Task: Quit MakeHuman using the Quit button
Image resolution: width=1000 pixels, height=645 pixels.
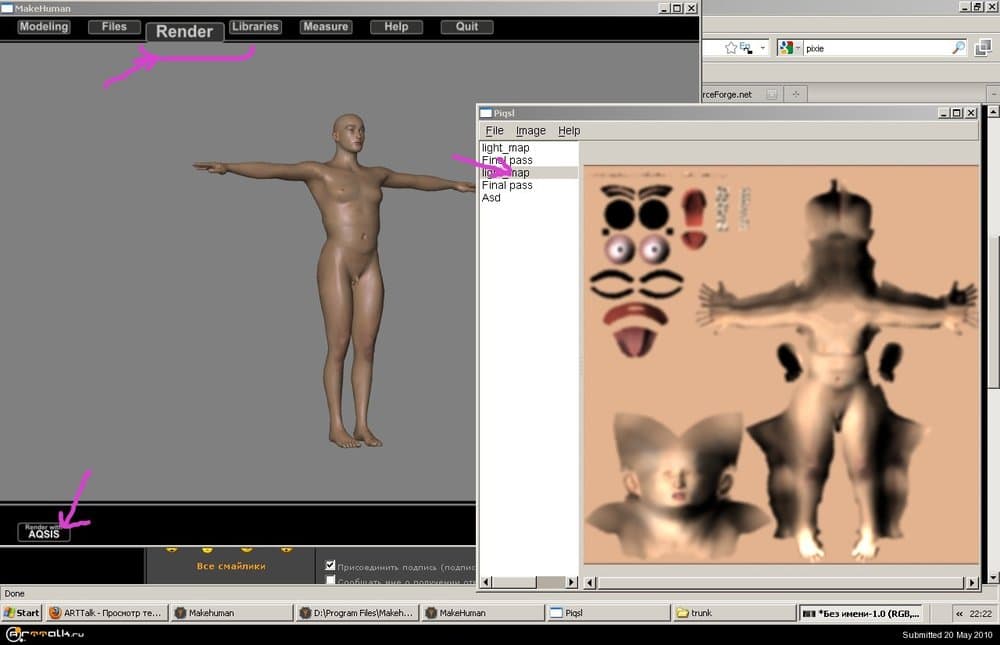Action: [x=466, y=27]
